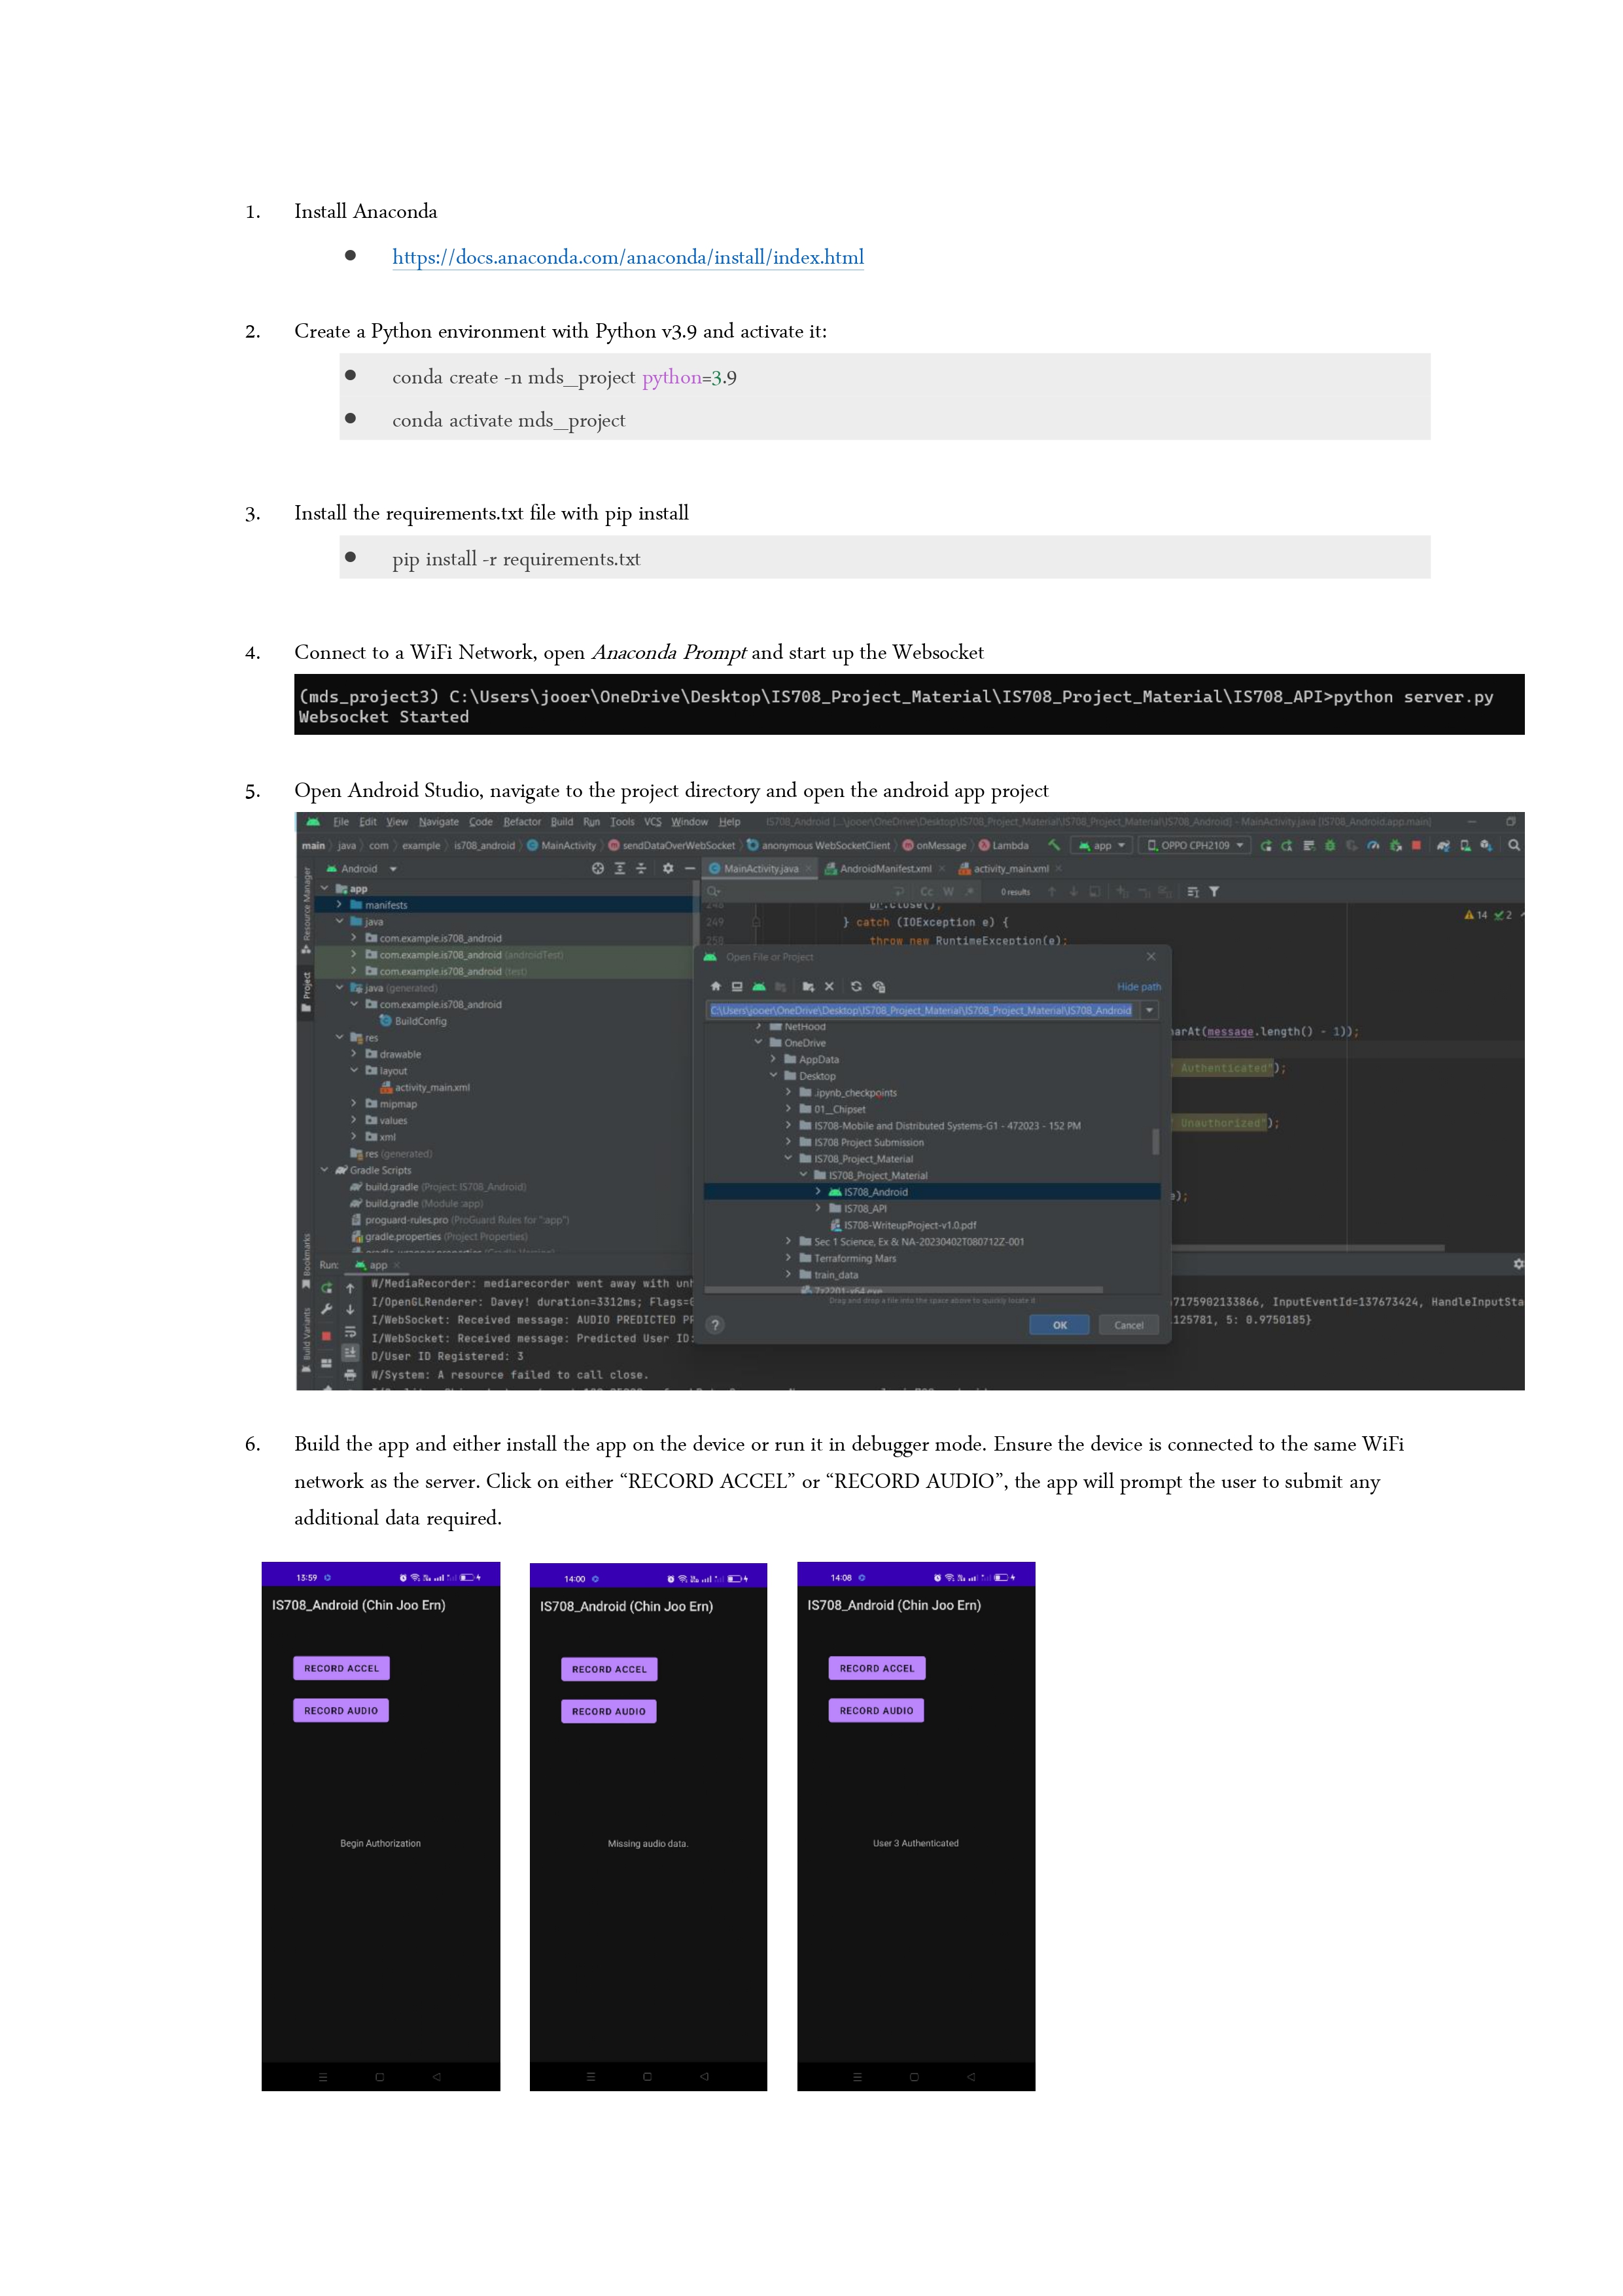
Task: Expand the AppData folder in dialog
Action: click(773, 1059)
